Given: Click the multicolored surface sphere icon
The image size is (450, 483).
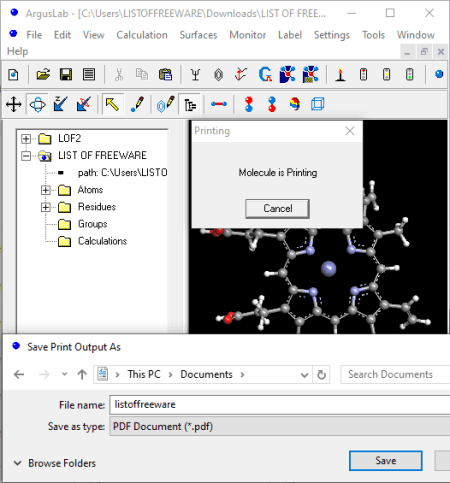Looking at the screenshot, I should click(295, 104).
